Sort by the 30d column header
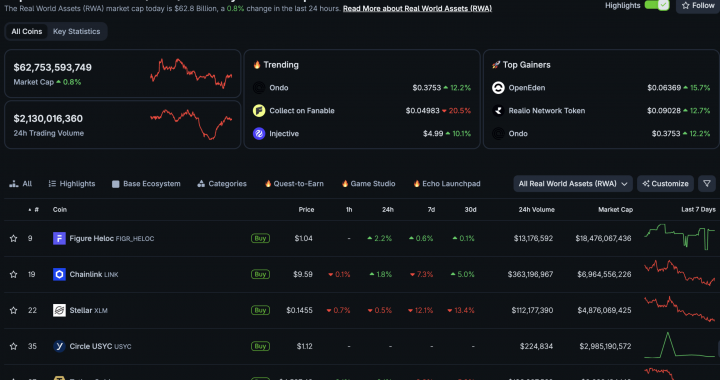The image size is (720, 380). pyautogui.click(x=470, y=209)
